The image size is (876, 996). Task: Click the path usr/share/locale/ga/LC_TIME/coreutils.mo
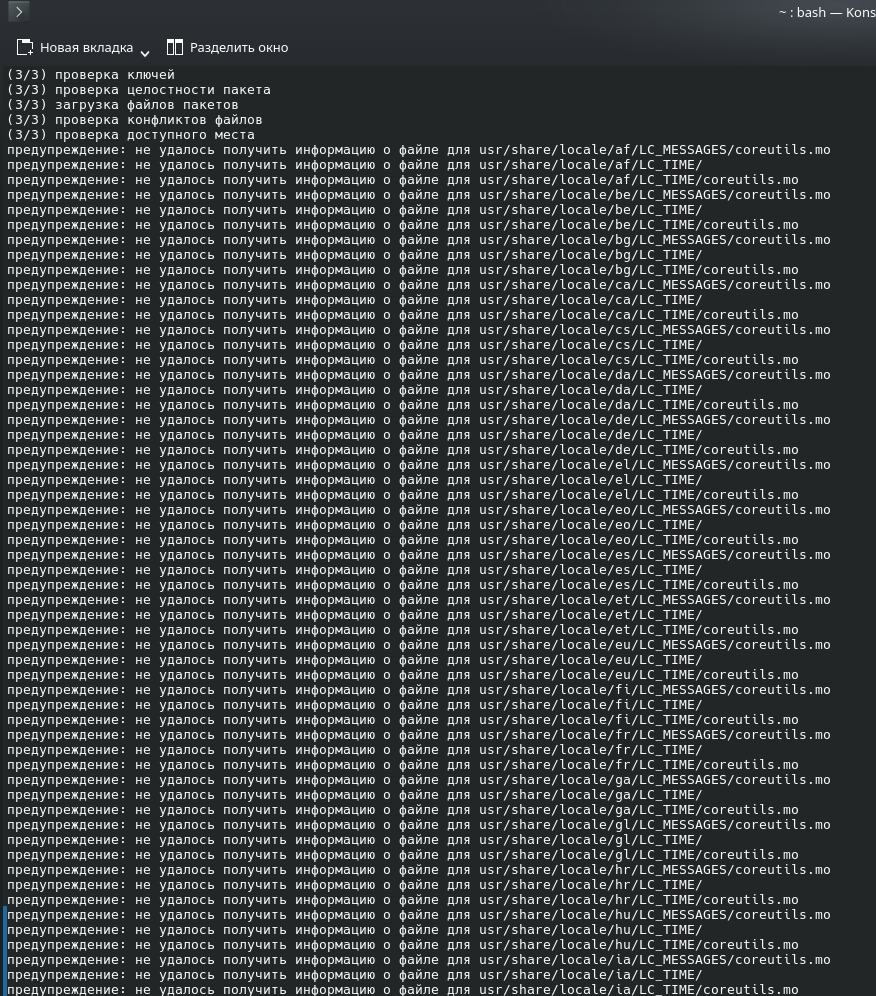click(x=638, y=810)
